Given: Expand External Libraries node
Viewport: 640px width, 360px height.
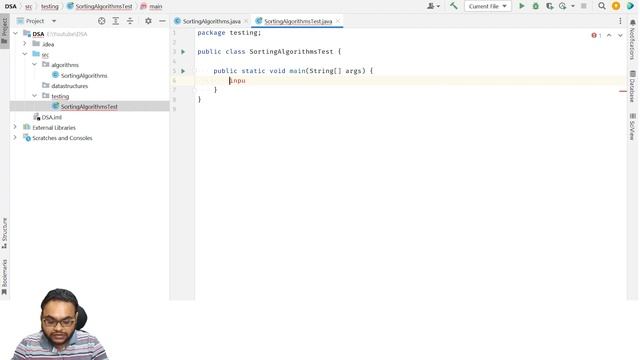Looking at the screenshot, I should (x=16, y=127).
